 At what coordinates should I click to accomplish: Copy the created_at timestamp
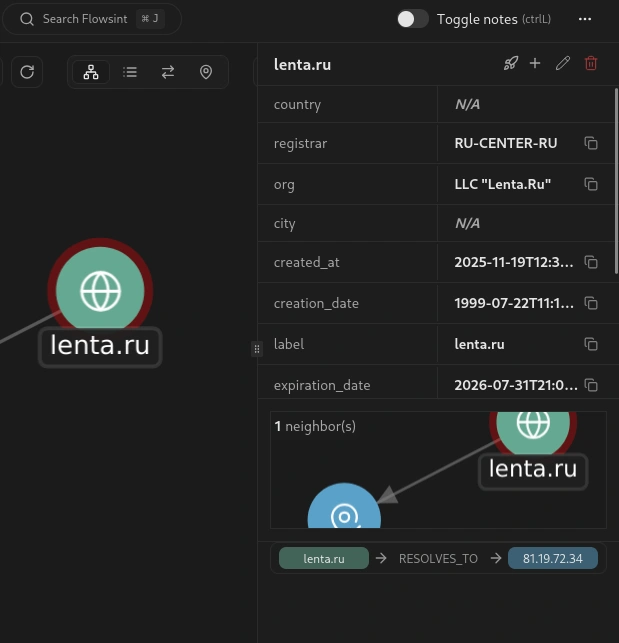[x=591, y=263]
